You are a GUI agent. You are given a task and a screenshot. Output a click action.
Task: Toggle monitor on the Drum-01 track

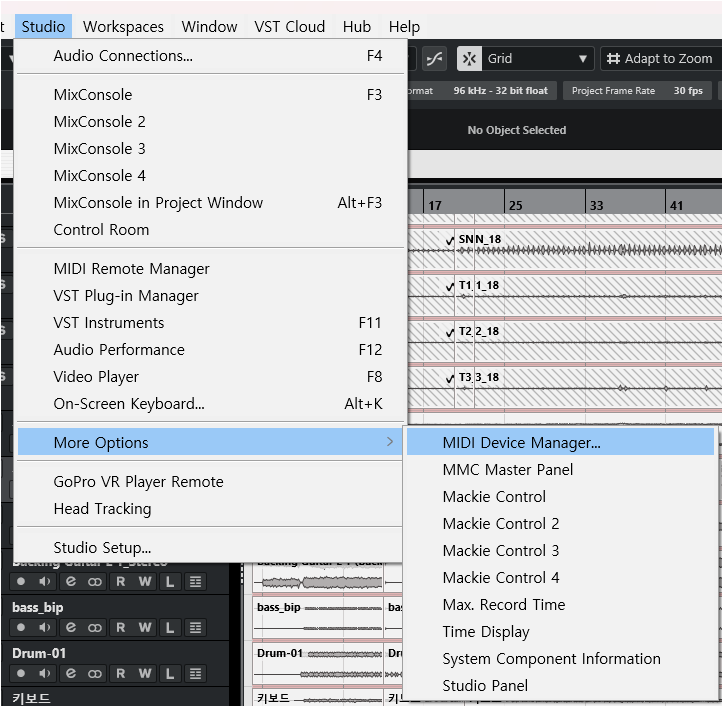coord(45,673)
